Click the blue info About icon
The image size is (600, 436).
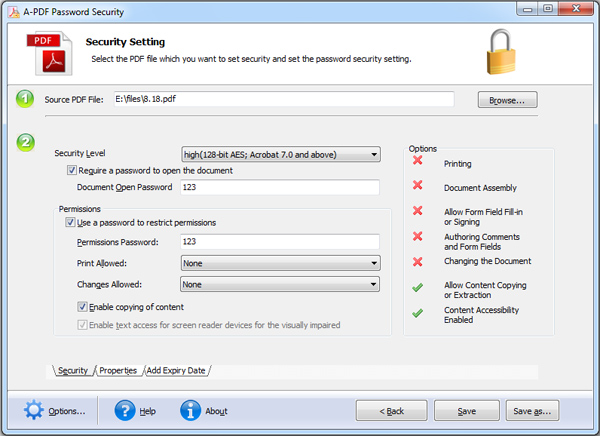tap(190, 410)
